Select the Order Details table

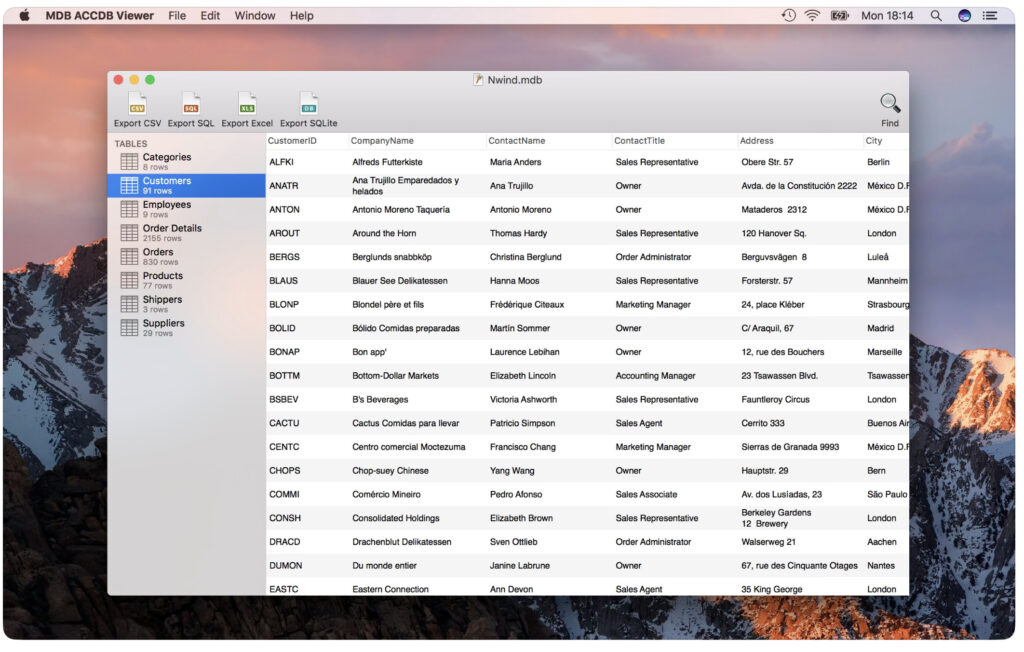171,233
